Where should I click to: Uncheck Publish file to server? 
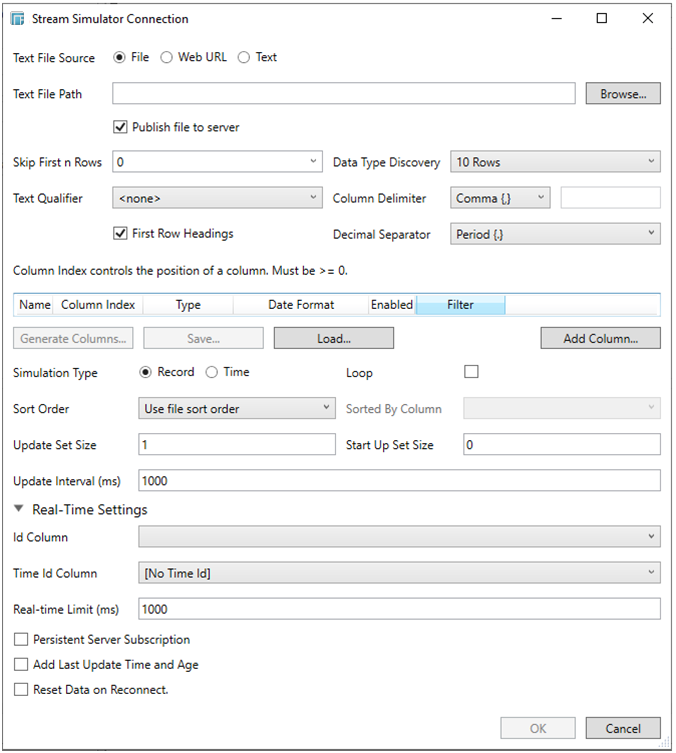tap(121, 128)
